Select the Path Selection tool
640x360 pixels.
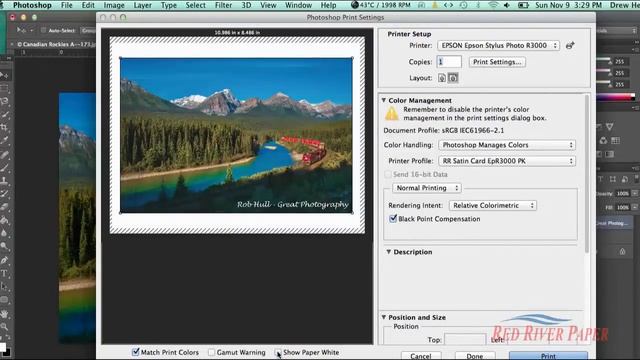pos(4,287)
